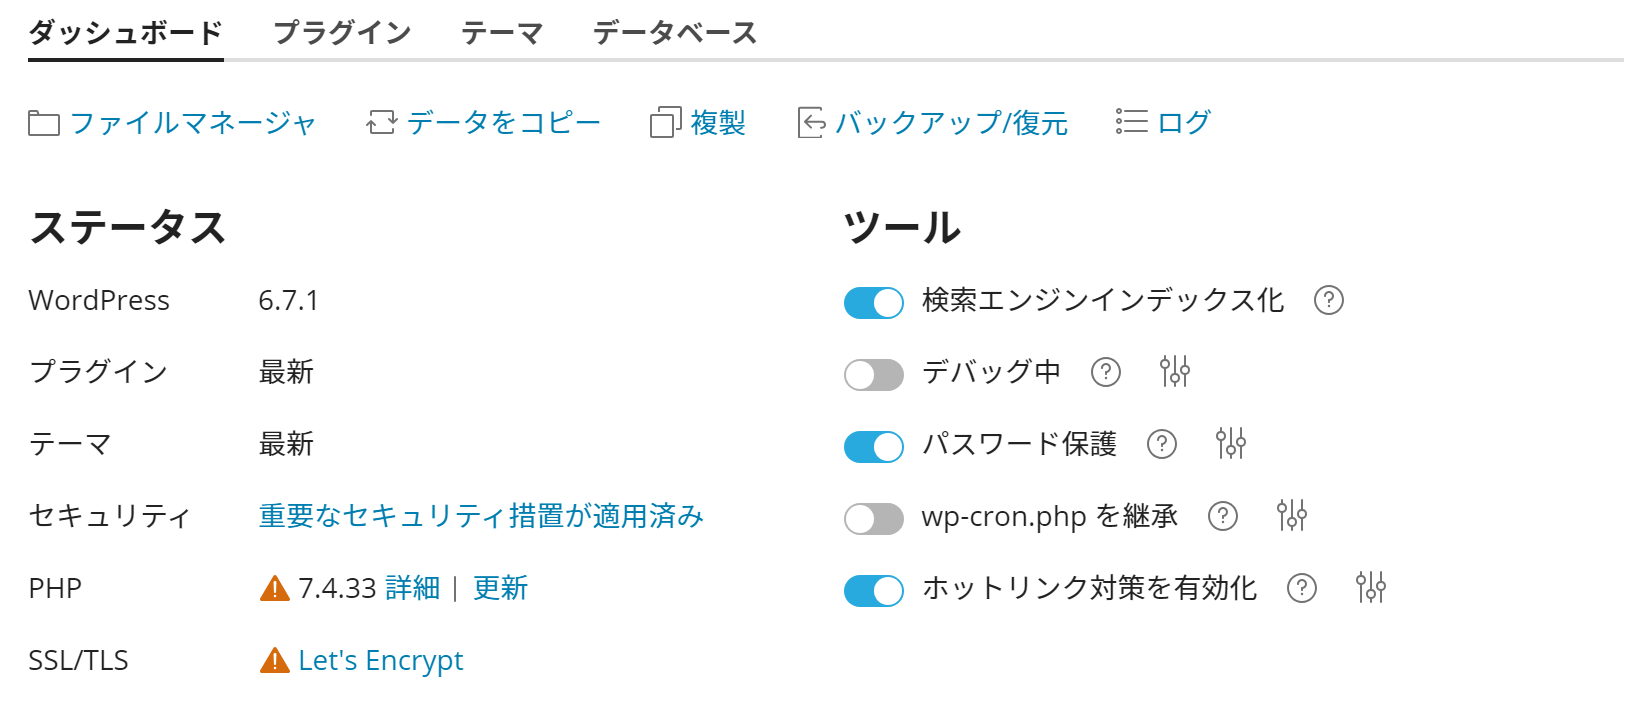
Task: Open ホットリンク対策 settings sliders icon
Action: pyautogui.click(x=1371, y=587)
